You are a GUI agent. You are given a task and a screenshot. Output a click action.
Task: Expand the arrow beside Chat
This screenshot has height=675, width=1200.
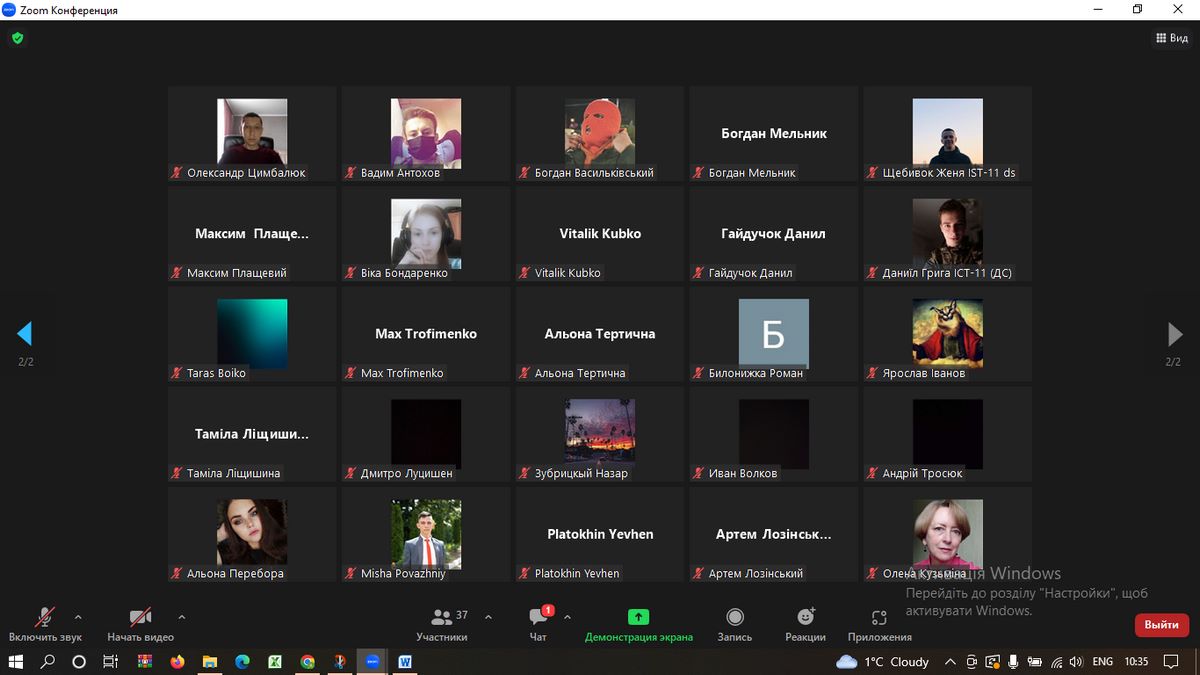coord(567,617)
